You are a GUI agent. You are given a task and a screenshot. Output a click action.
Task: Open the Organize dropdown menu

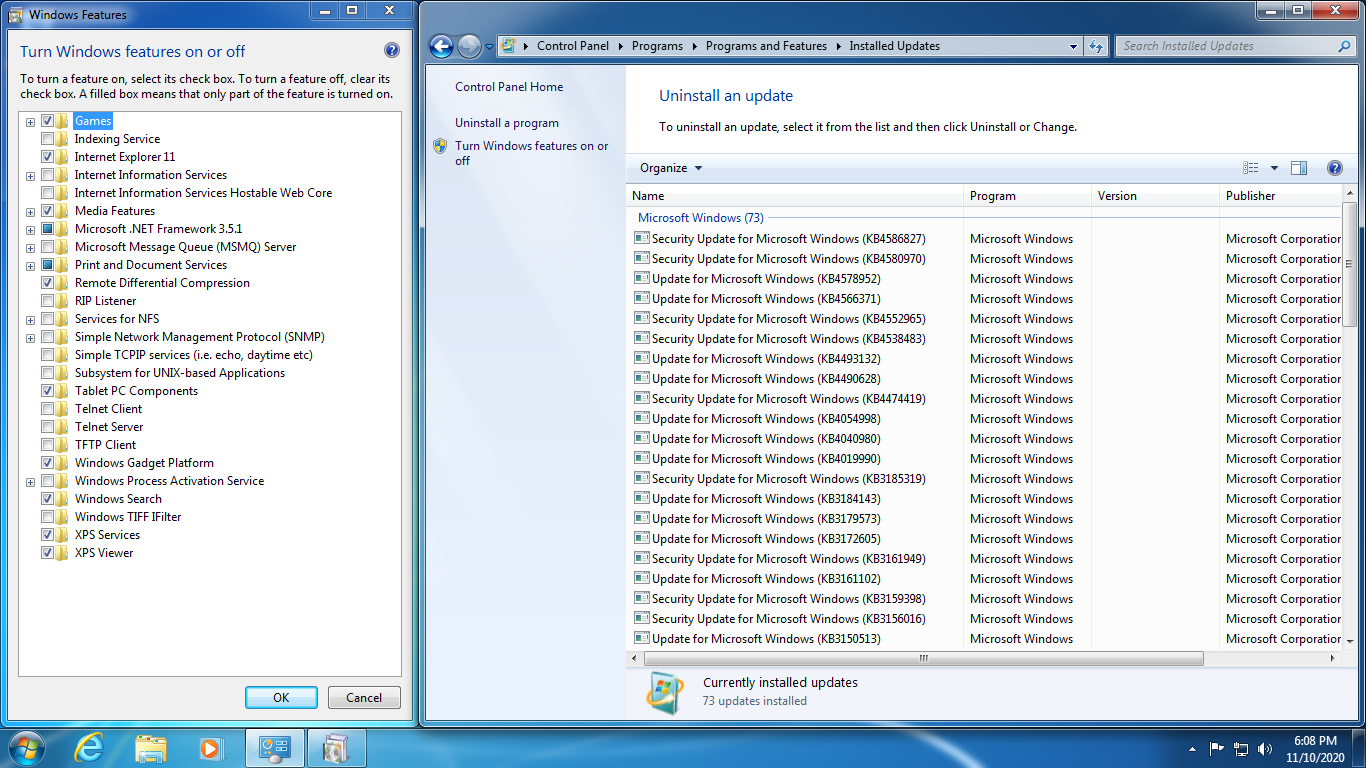671,168
